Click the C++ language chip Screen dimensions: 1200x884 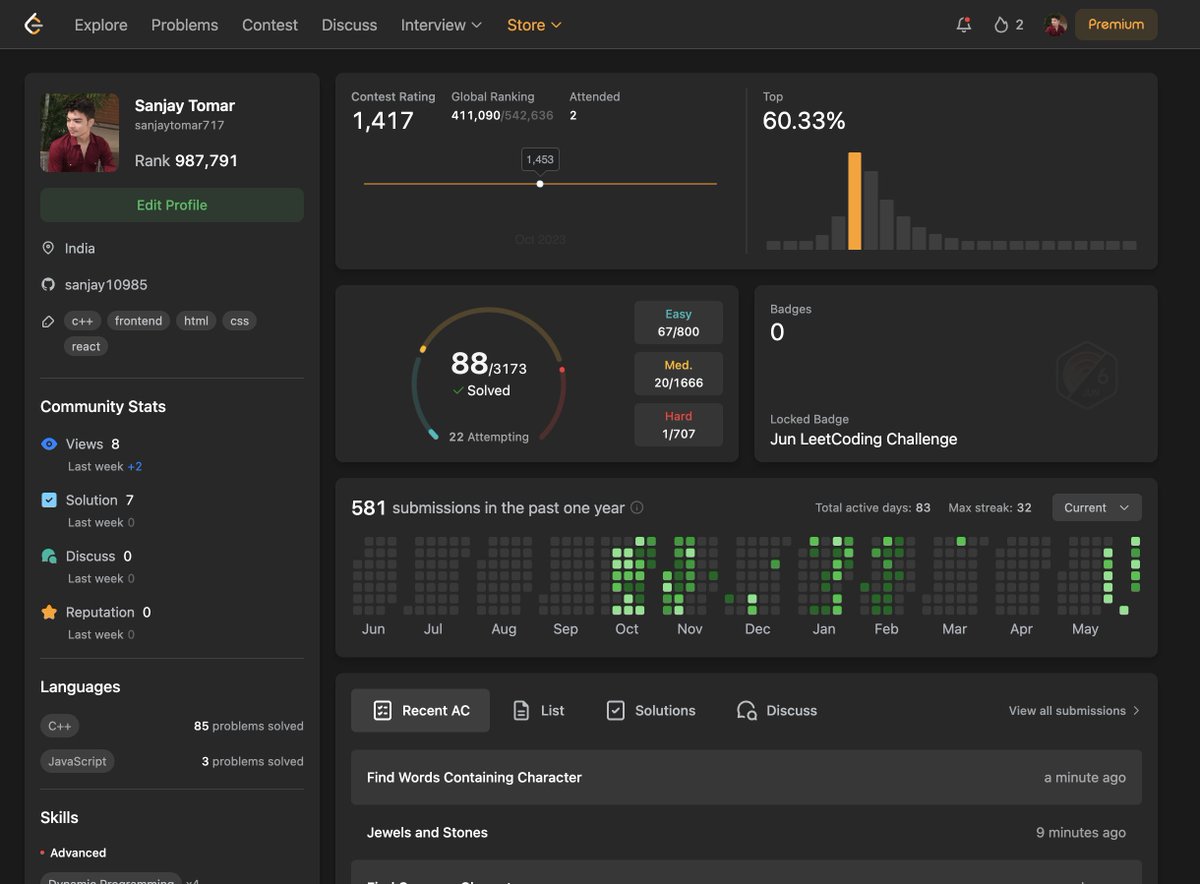click(60, 726)
